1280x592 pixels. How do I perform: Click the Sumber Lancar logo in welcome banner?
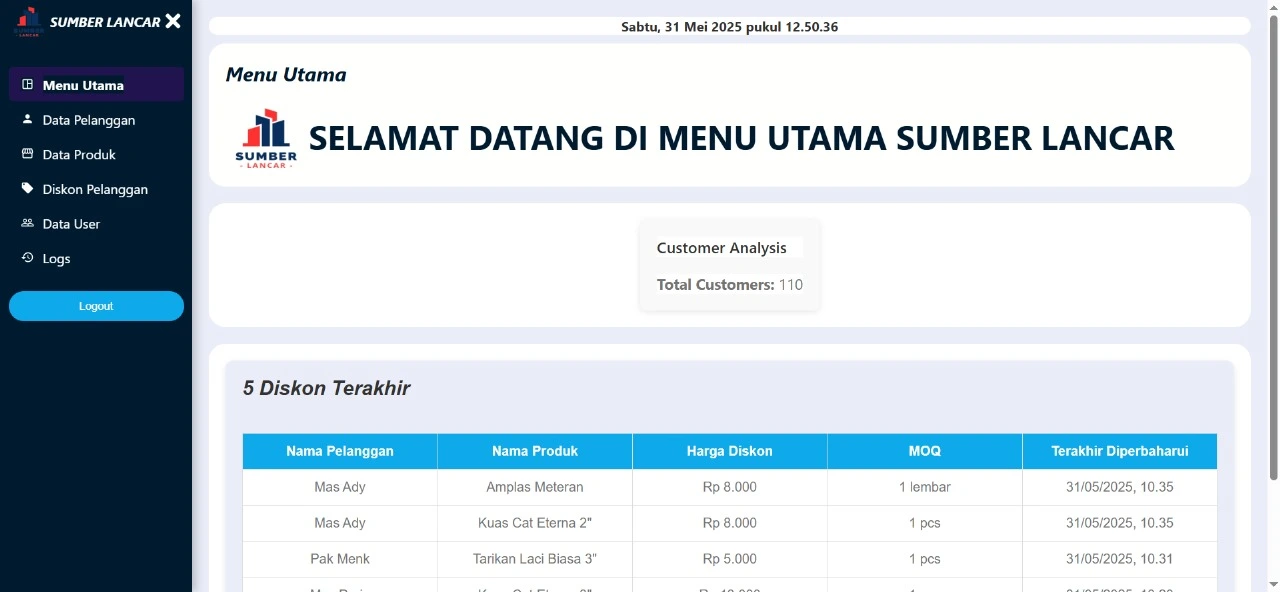(265, 137)
